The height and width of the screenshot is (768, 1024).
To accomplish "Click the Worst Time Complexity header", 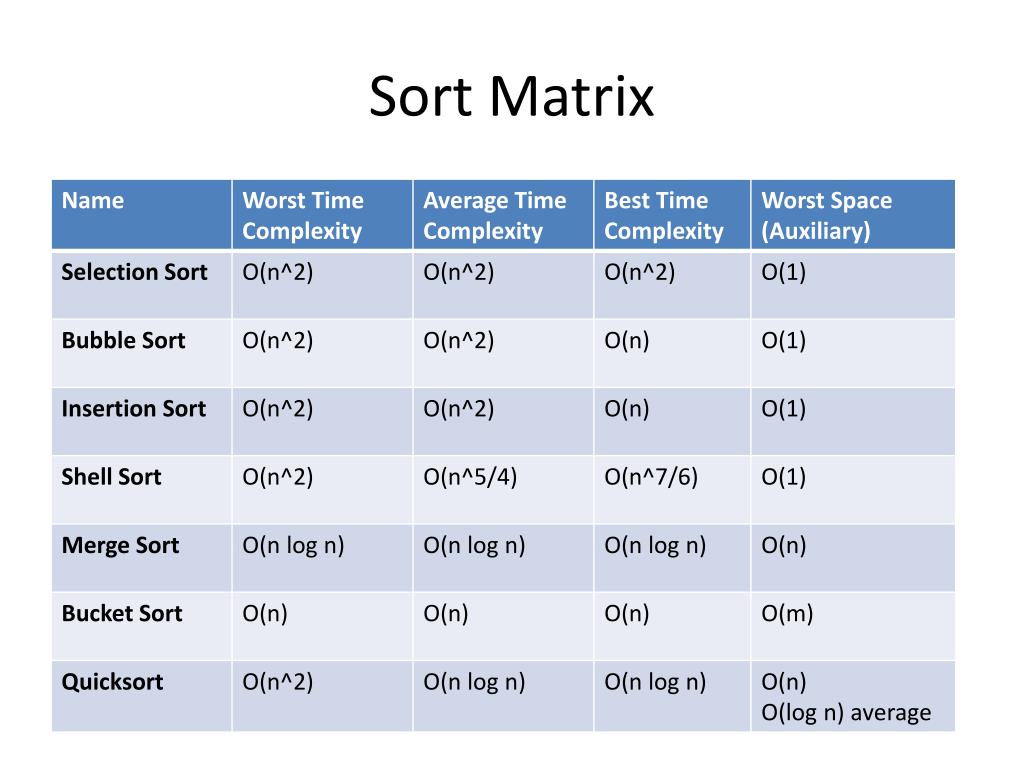I will (303, 216).
